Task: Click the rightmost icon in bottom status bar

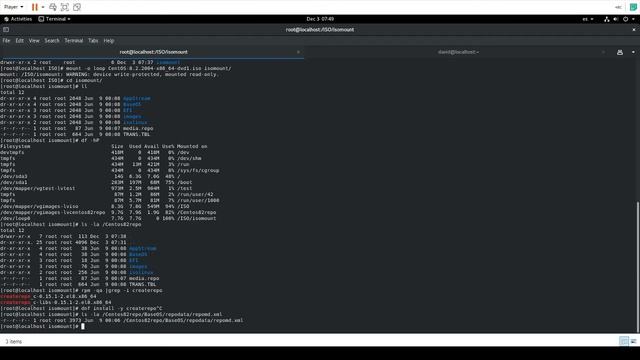Action: point(633,341)
